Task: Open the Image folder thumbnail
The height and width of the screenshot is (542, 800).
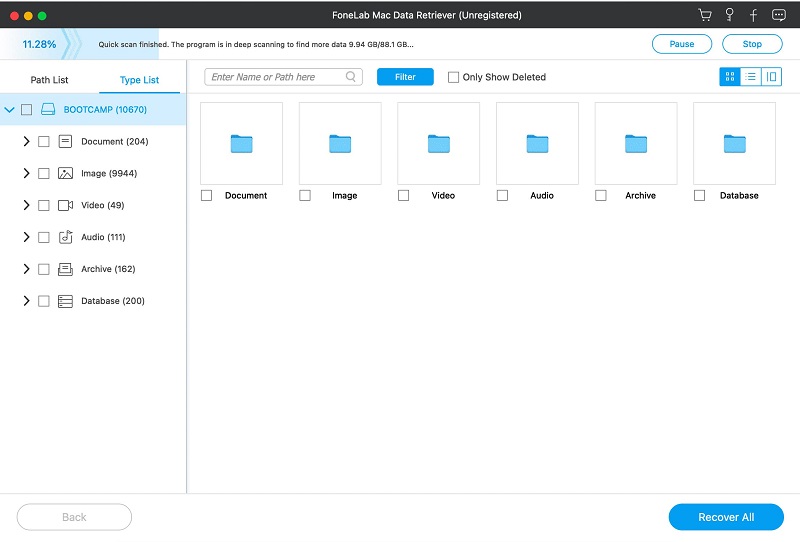Action: [x=340, y=143]
